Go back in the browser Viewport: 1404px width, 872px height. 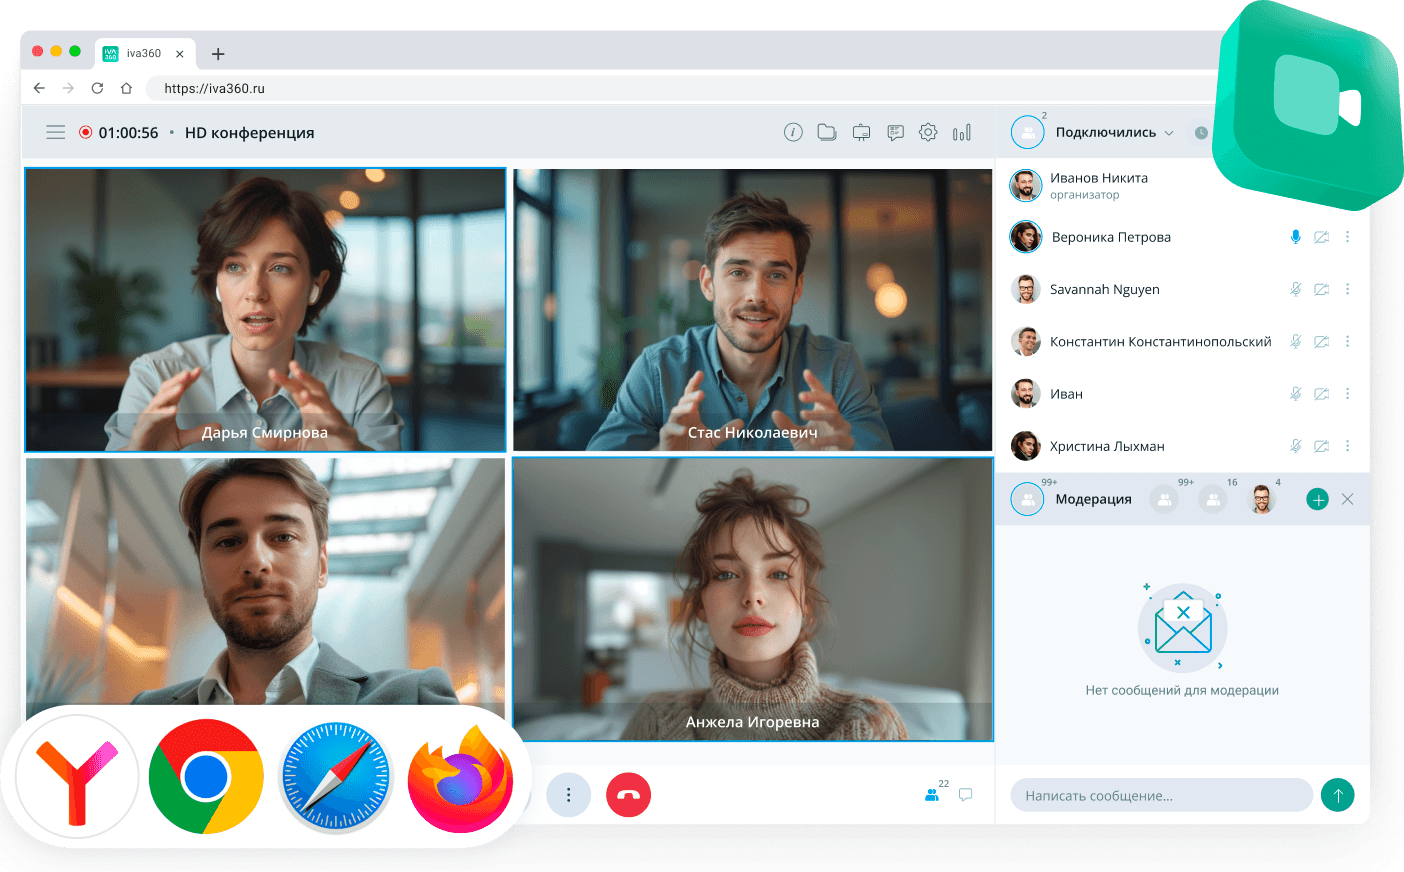(39, 88)
